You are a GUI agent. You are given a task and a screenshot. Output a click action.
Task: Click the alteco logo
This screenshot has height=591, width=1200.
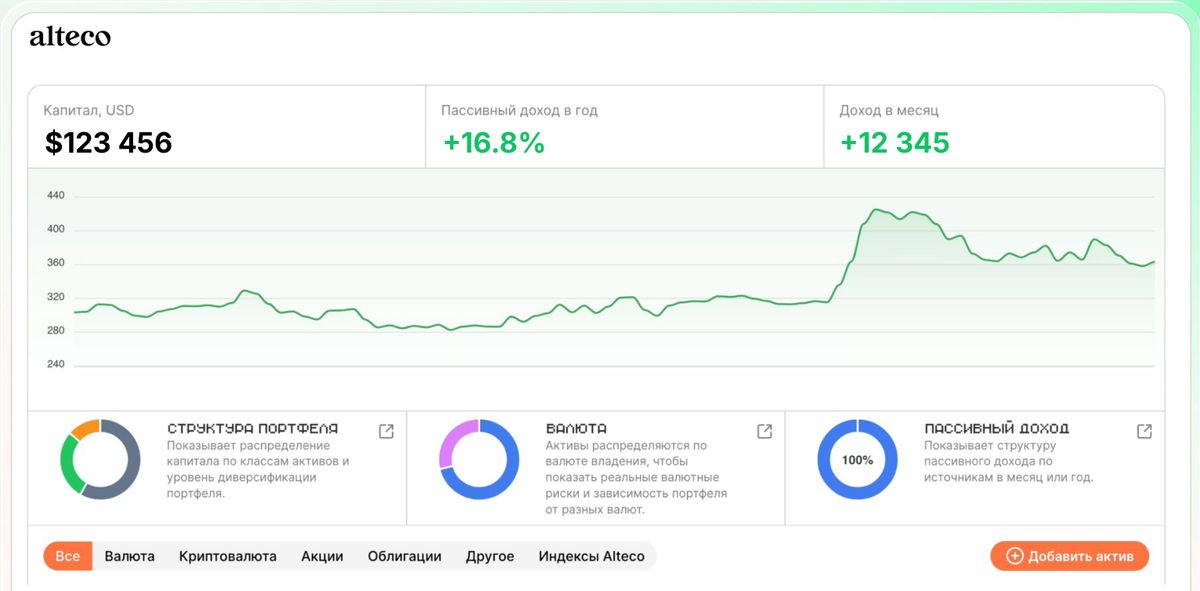pos(70,37)
